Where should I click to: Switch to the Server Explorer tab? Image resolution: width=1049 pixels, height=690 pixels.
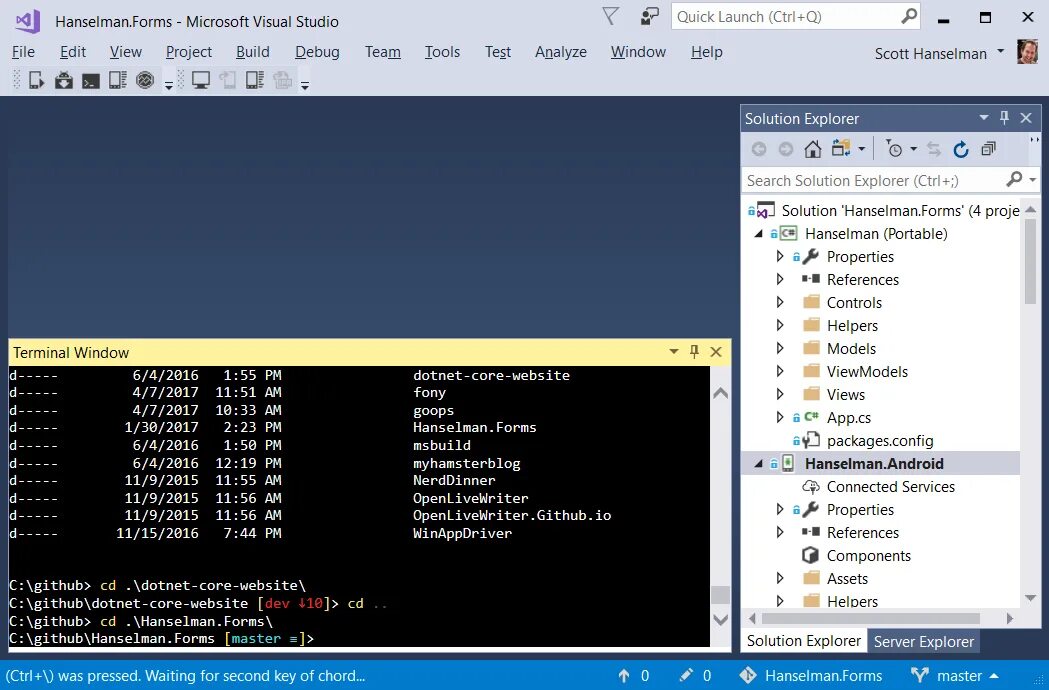pyautogui.click(x=923, y=641)
